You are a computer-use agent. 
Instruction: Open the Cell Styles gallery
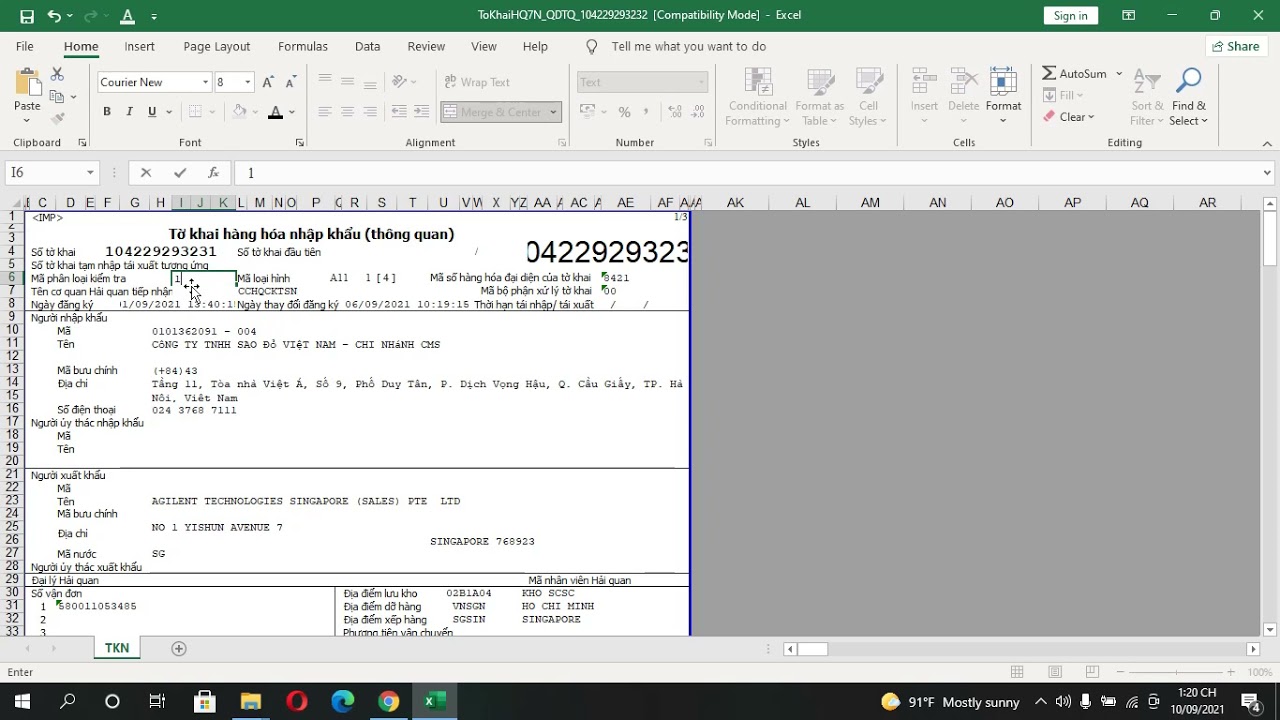[868, 97]
